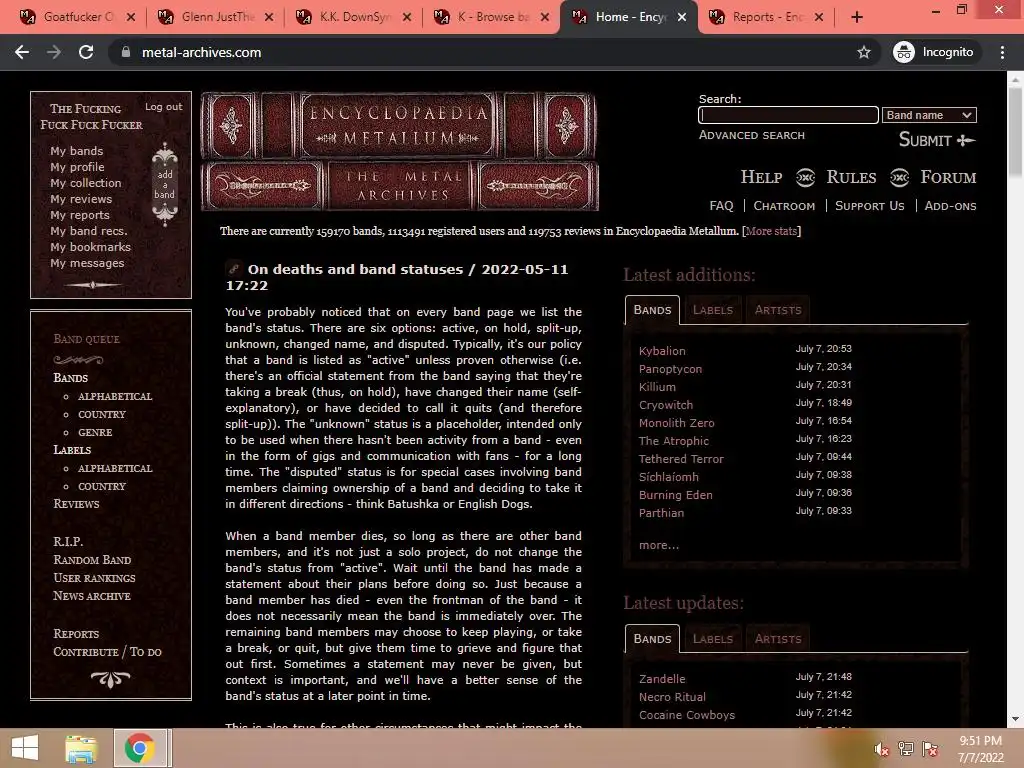This screenshot has width=1024, height=768.
Task: Click into the Search text field
Action: (788, 115)
